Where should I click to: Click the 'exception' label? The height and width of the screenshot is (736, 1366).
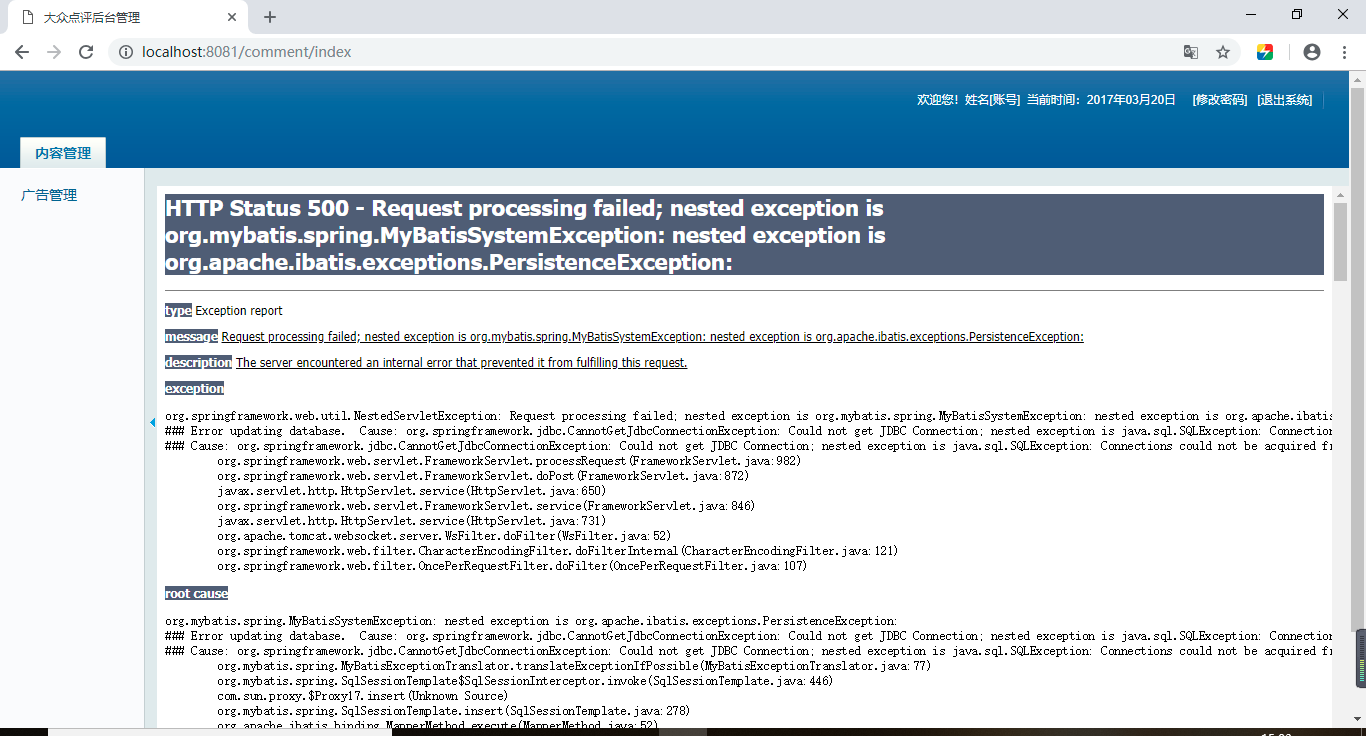194,388
